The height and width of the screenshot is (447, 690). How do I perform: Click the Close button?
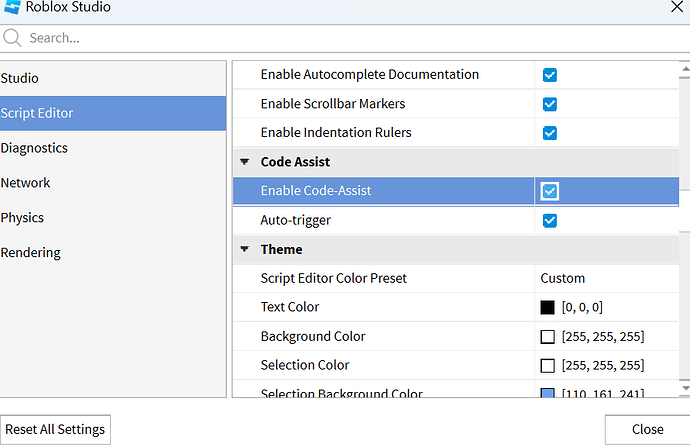click(647, 429)
